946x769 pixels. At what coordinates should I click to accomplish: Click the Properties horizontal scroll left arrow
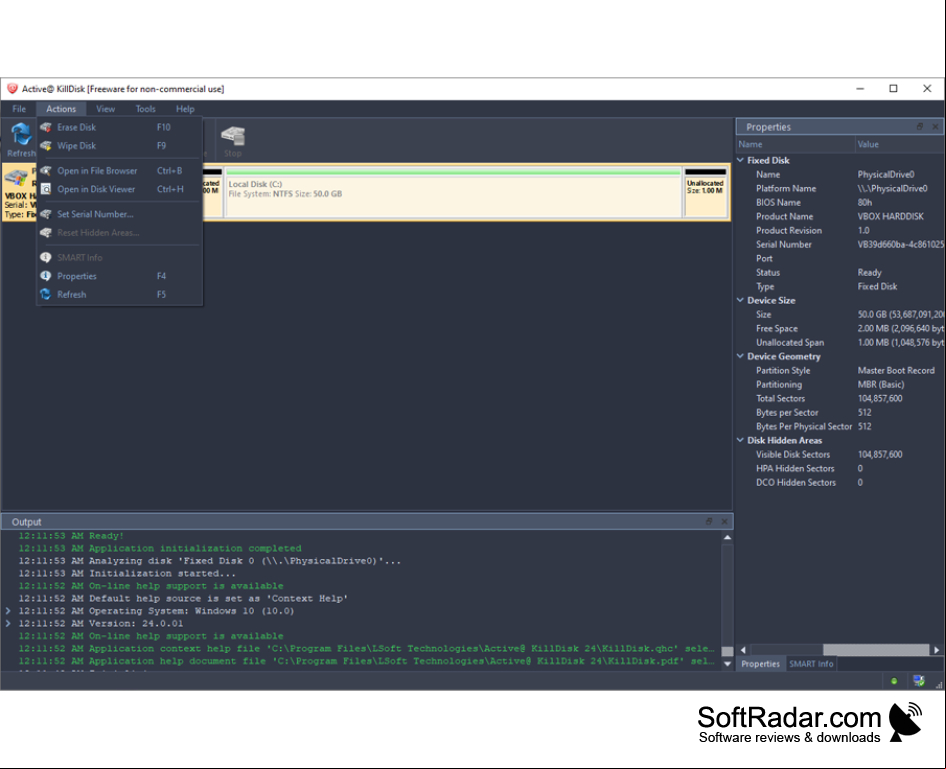(x=743, y=650)
